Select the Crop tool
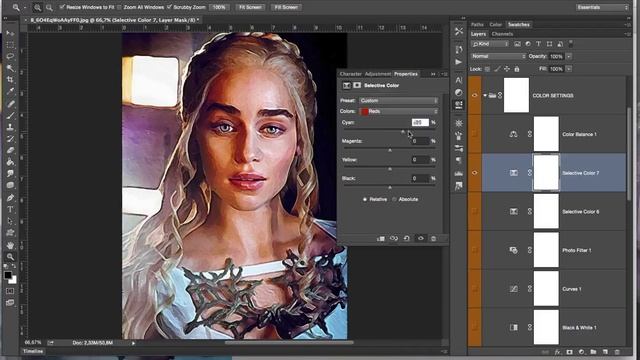The image size is (640, 360). point(11,80)
